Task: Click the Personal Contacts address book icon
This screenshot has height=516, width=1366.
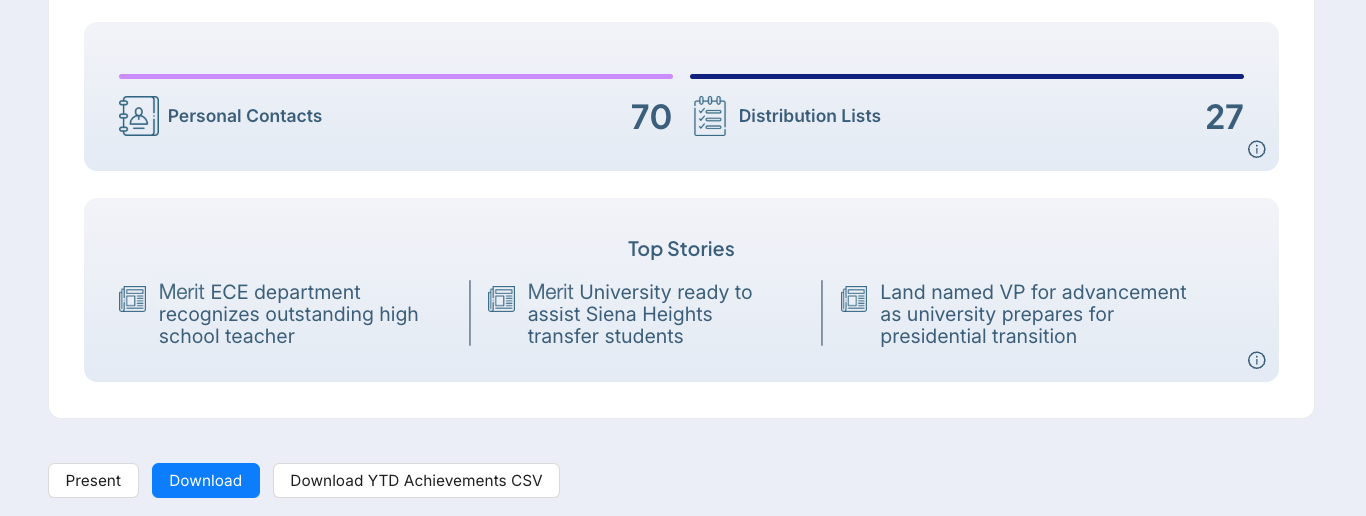Action: [x=138, y=116]
